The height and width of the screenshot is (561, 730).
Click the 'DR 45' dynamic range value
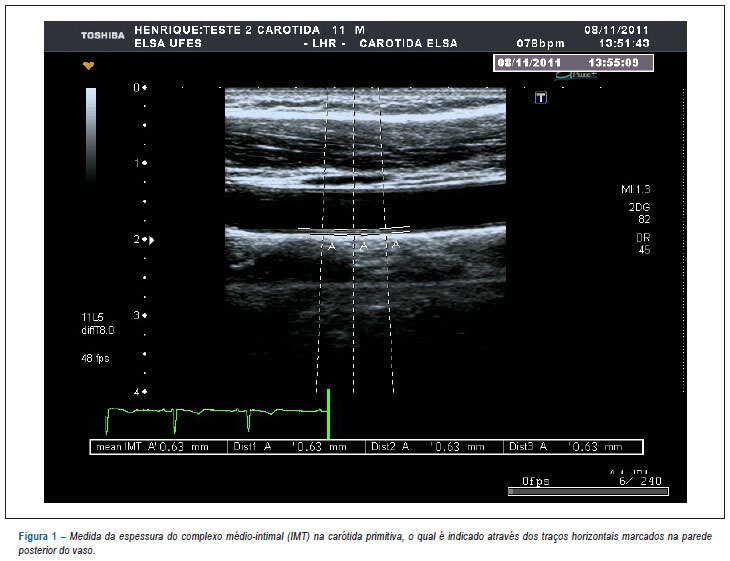pos(643,244)
